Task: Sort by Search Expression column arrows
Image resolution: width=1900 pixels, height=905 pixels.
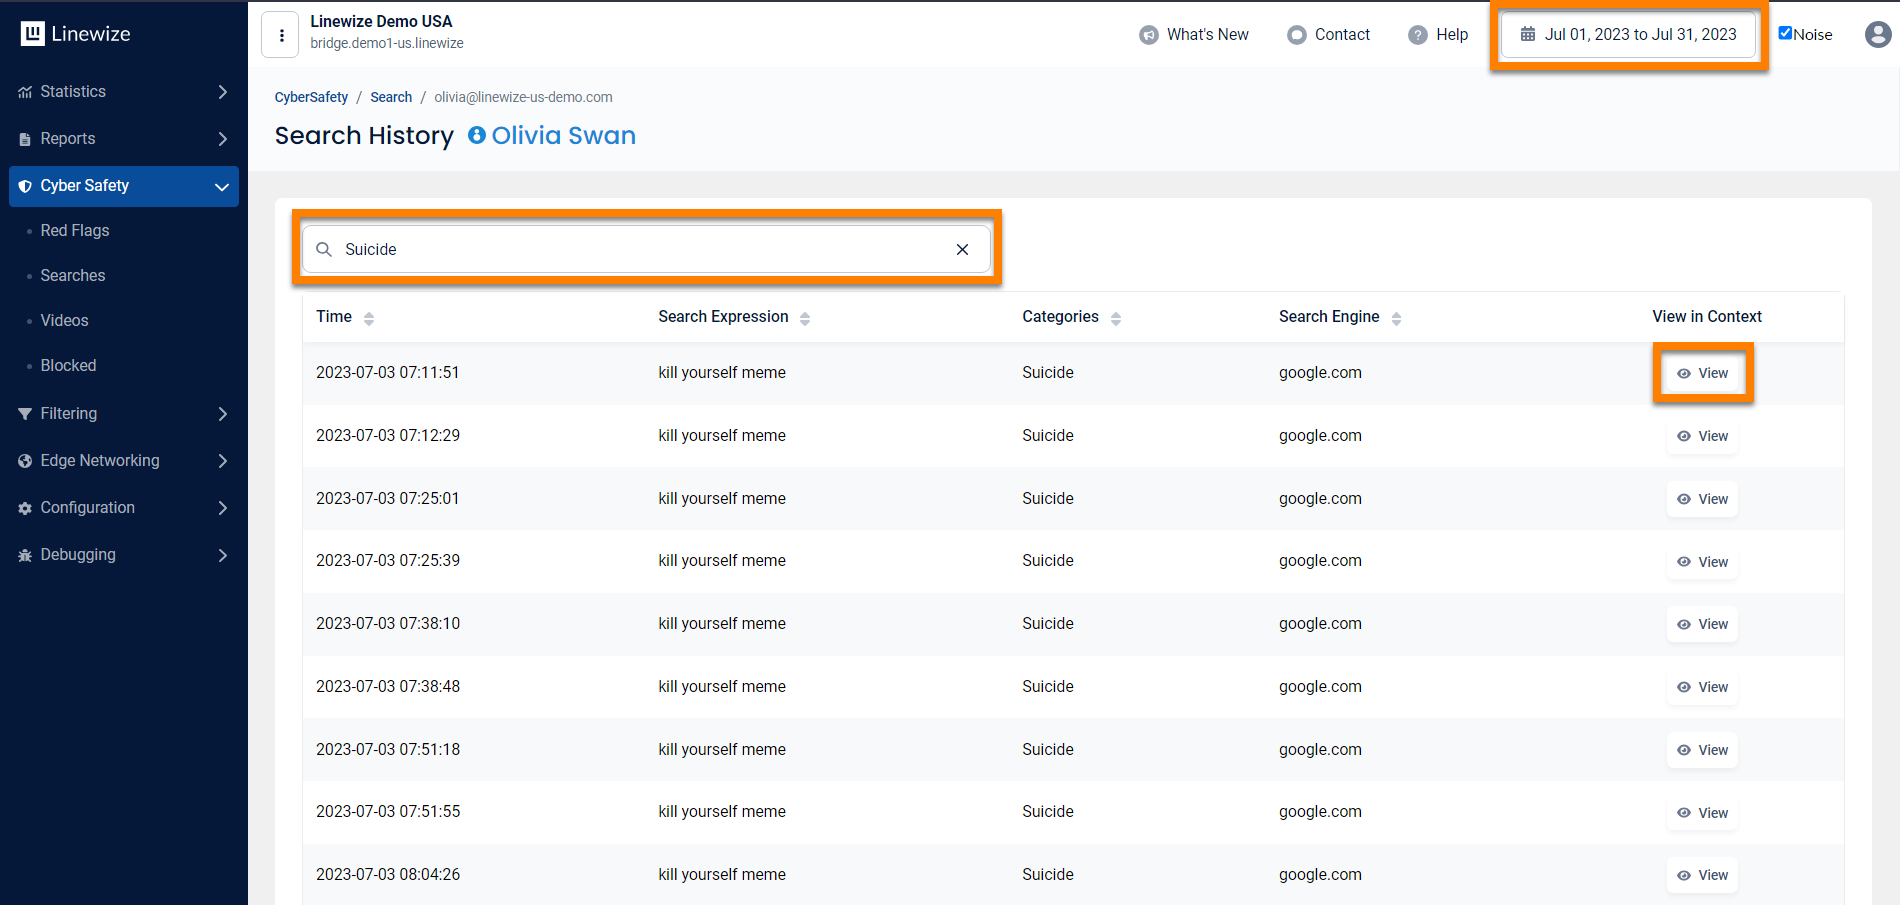Action: pyautogui.click(x=805, y=318)
